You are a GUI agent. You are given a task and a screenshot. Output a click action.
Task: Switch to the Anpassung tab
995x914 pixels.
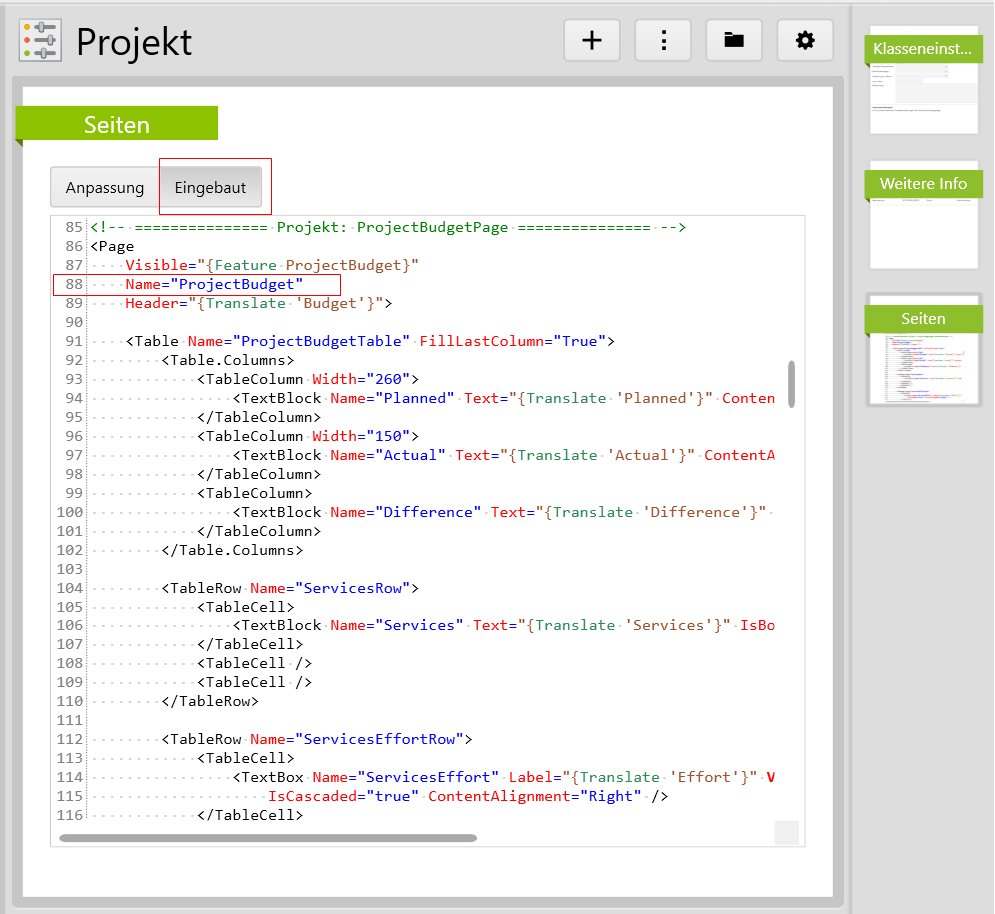click(105, 188)
